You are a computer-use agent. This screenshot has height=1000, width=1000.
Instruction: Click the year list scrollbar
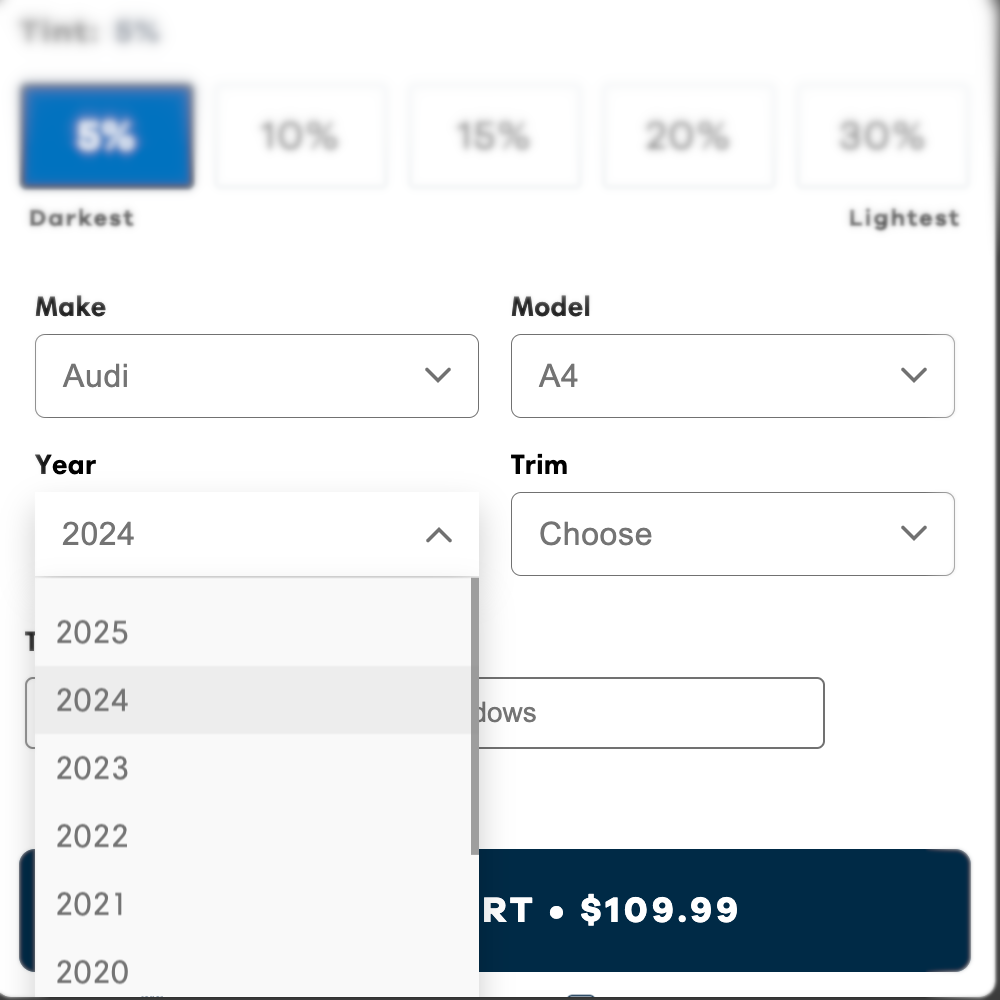tap(474, 715)
